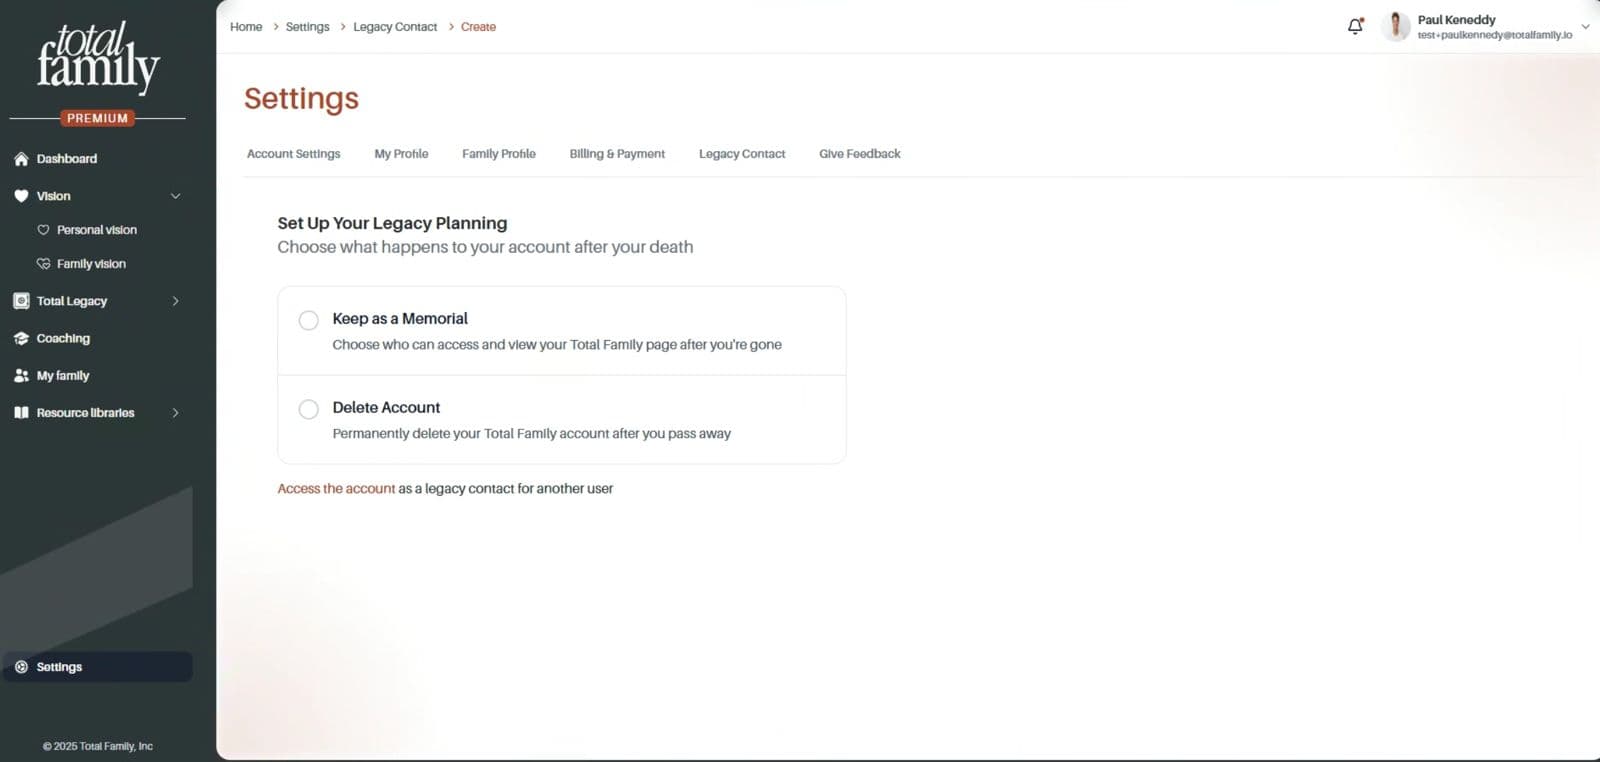Open the Family Profile tab
1600x762 pixels.
pos(499,154)
